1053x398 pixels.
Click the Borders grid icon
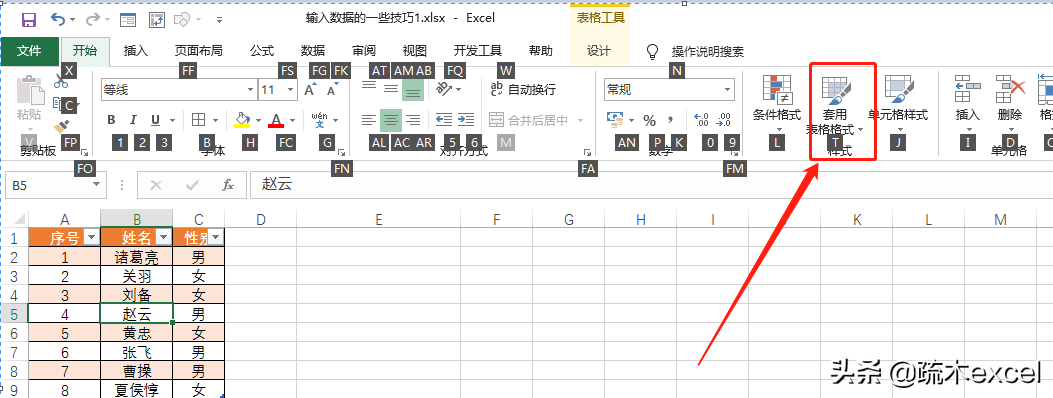[198, 120]
